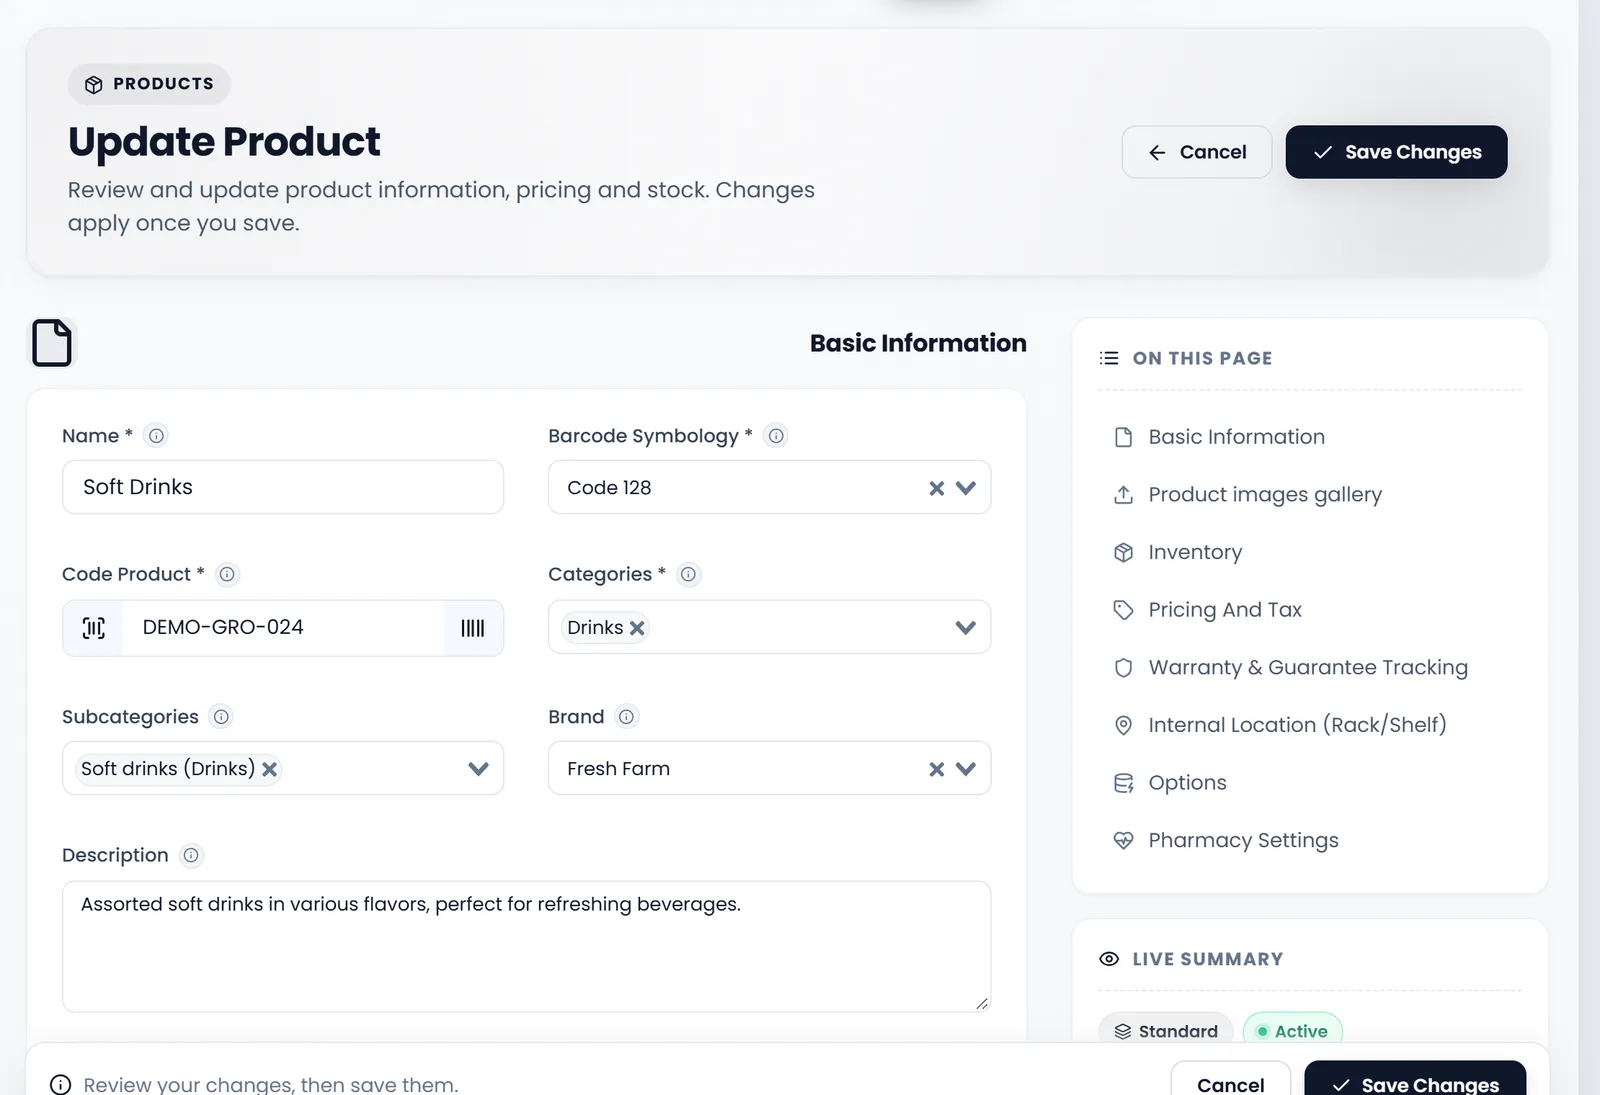Expand the Categories dropdown arrow
The height and width of the screenshot is (1095, 1600).
pos(965,628)
